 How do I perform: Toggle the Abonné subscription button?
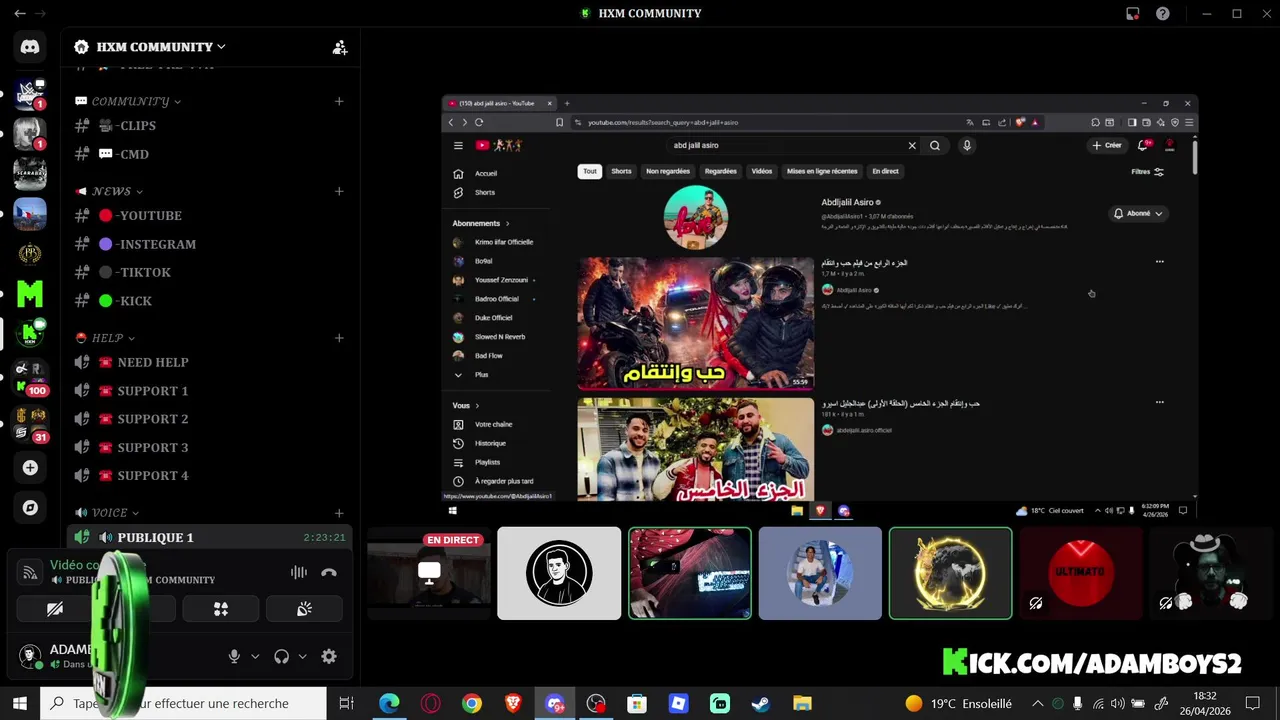pyautogui.click(x=1138, y=213)
